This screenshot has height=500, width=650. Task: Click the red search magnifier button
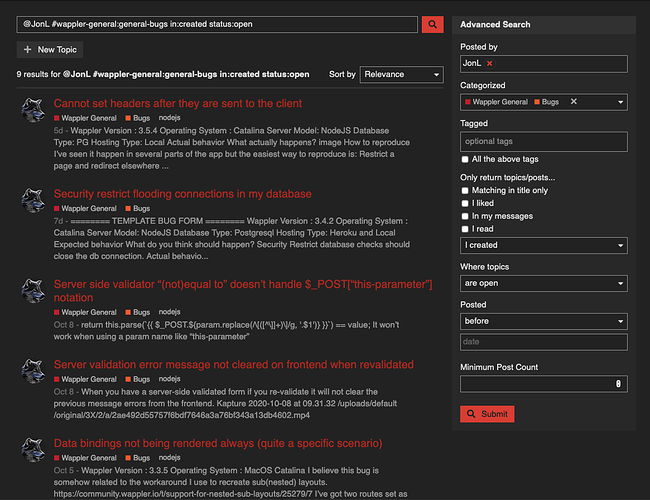point(432,24)
